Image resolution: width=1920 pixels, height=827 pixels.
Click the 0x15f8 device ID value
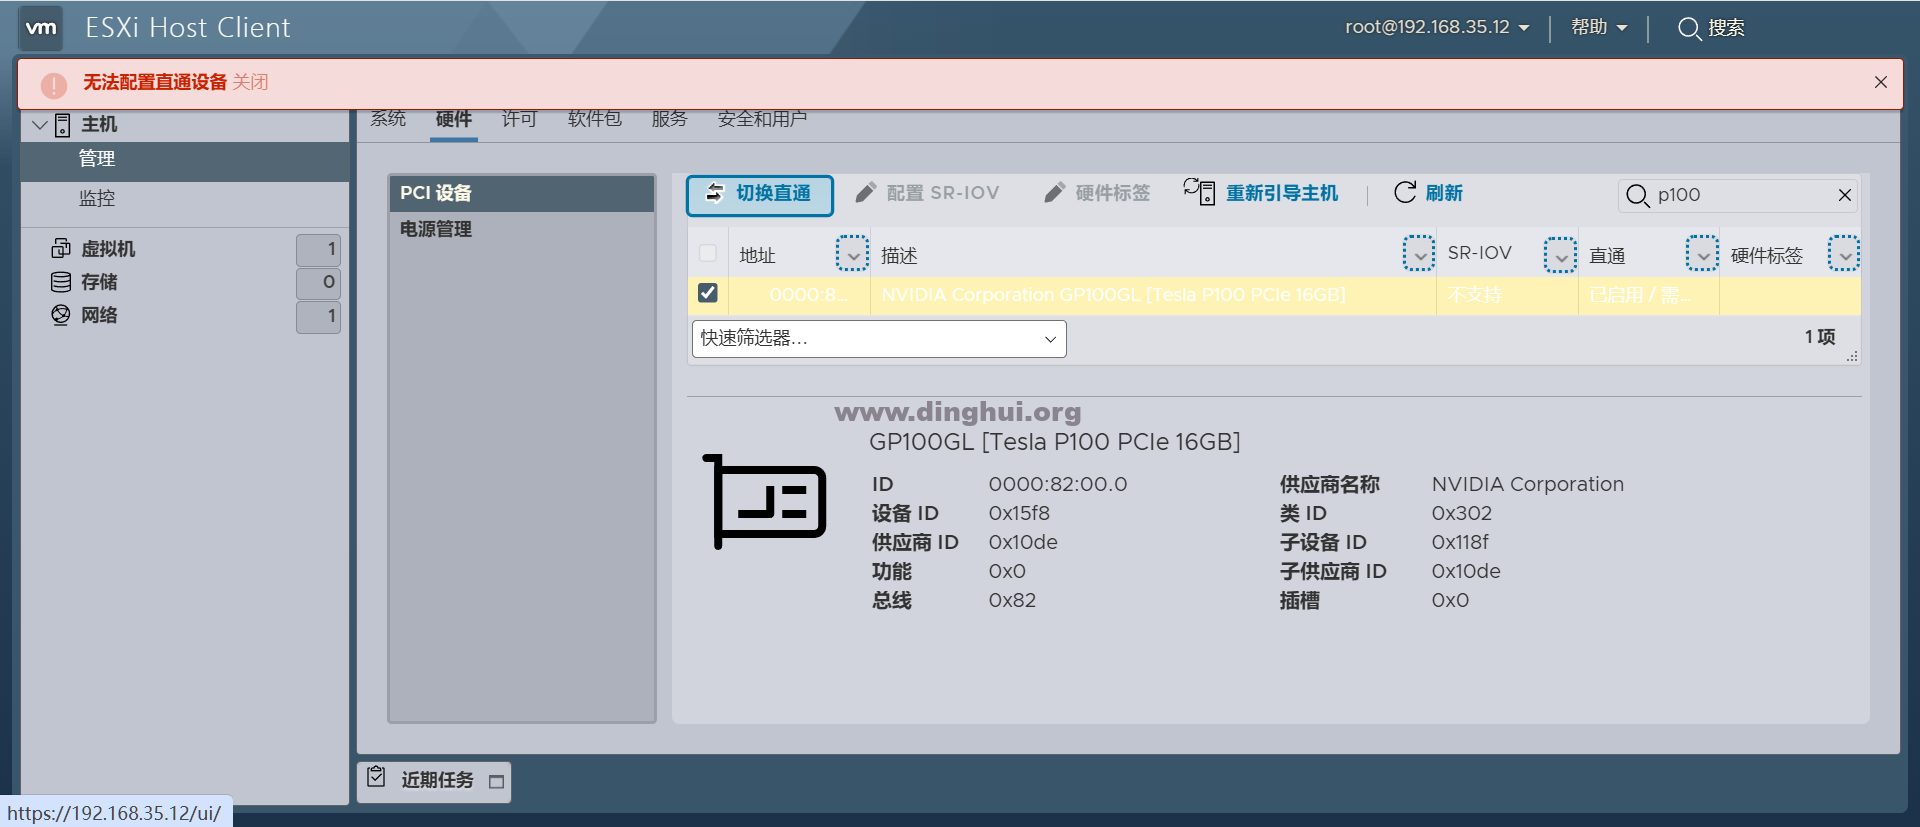[1019, 513]
